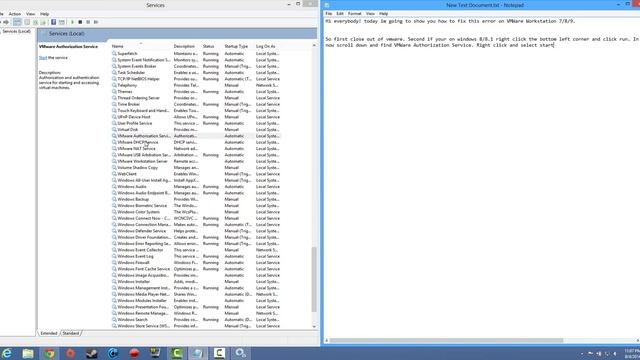The height and width of the screenshot is (360, 640).
Task: Click the Services list scroll down arrow
Action: point(314,327)
